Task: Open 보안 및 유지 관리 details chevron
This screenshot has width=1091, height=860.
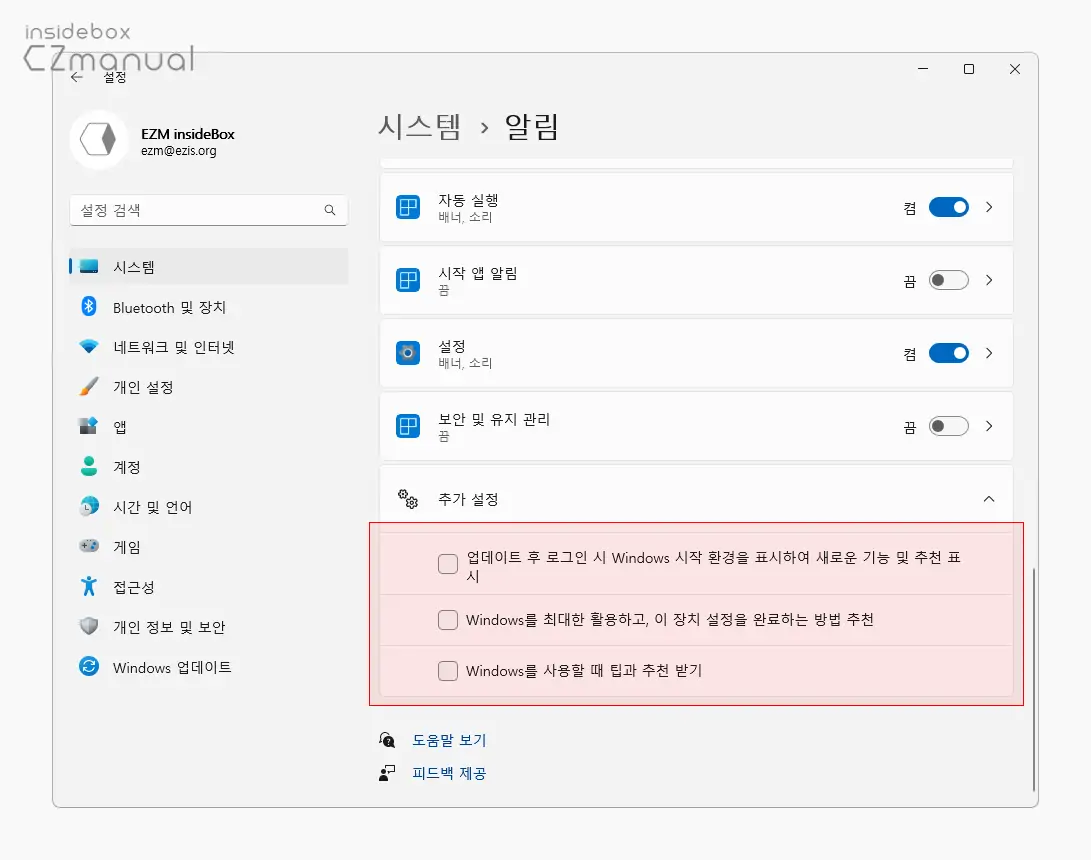Action: [988, 426]
